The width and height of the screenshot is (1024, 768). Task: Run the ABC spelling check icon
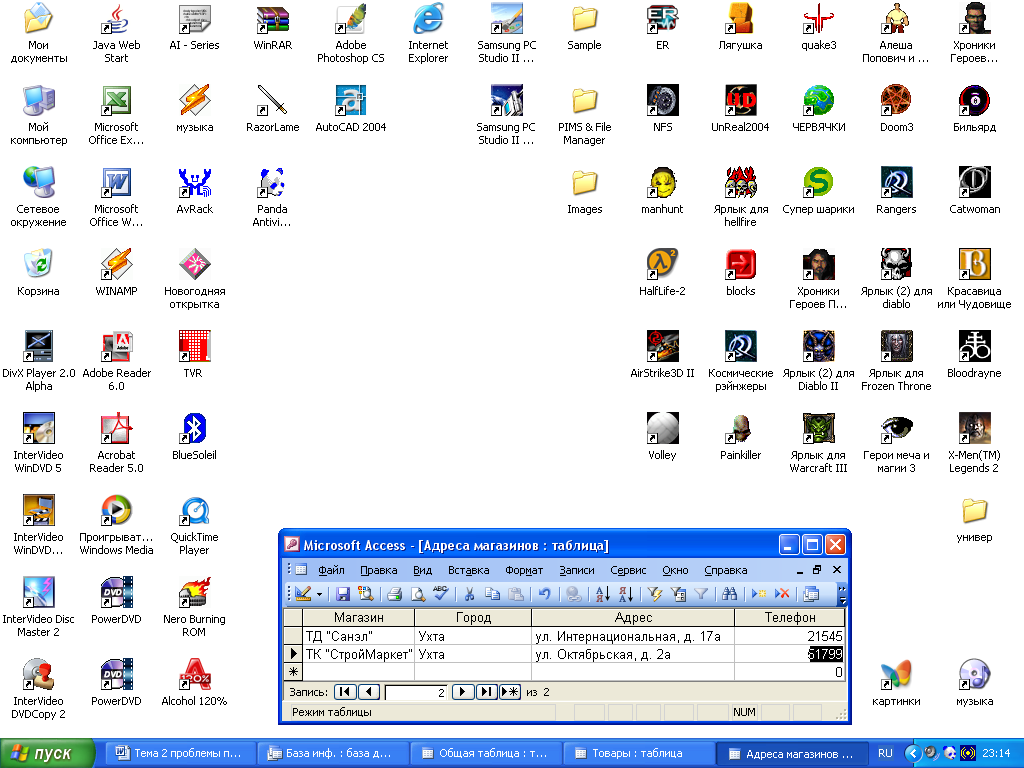(441, 594)
